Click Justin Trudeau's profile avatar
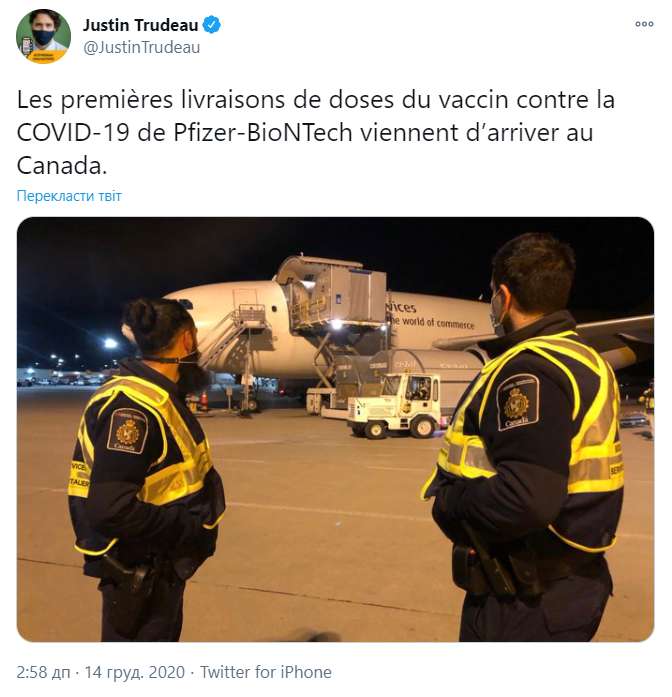Screen dimensions: 672x697 44,36
